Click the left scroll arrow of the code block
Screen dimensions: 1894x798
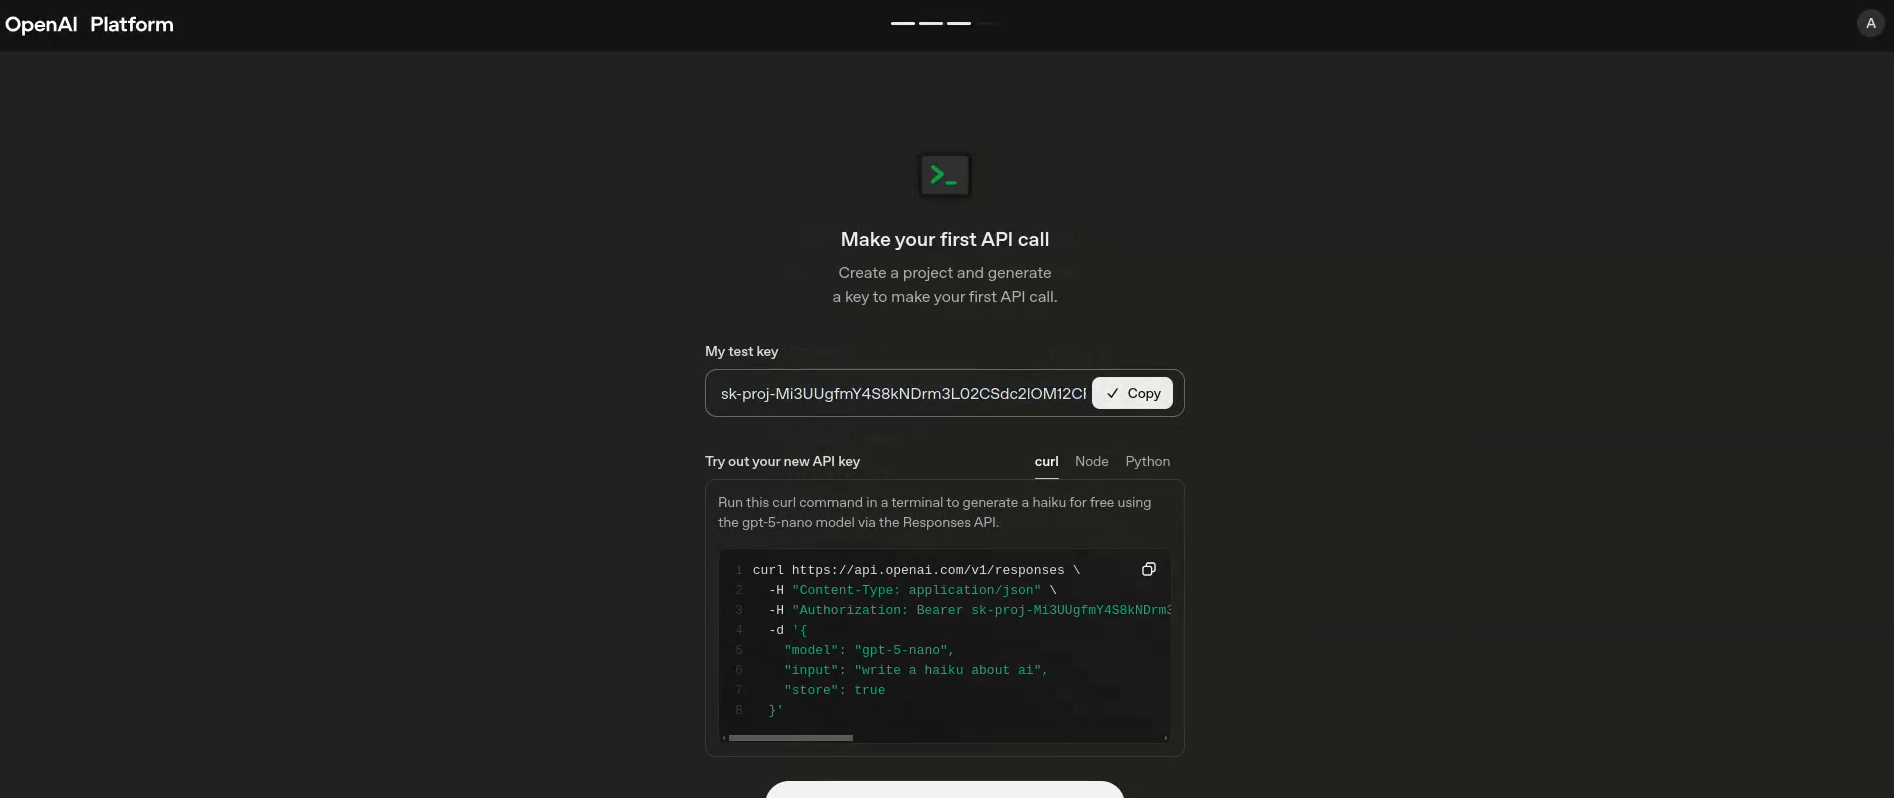[723, 738]
